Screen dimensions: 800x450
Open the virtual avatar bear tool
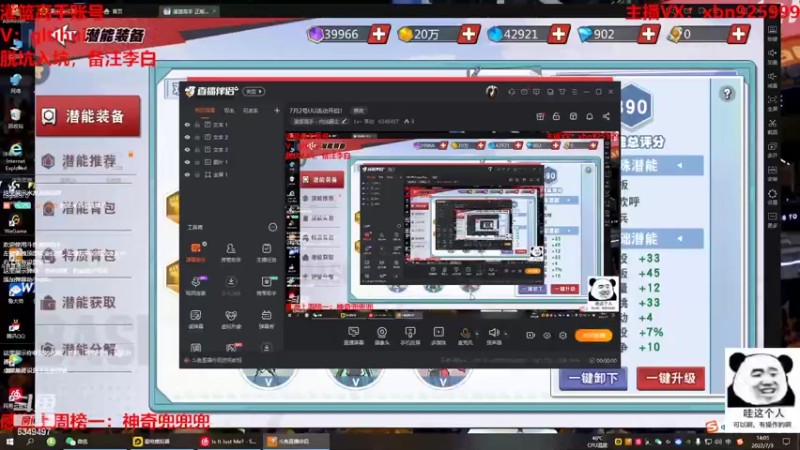231,319
